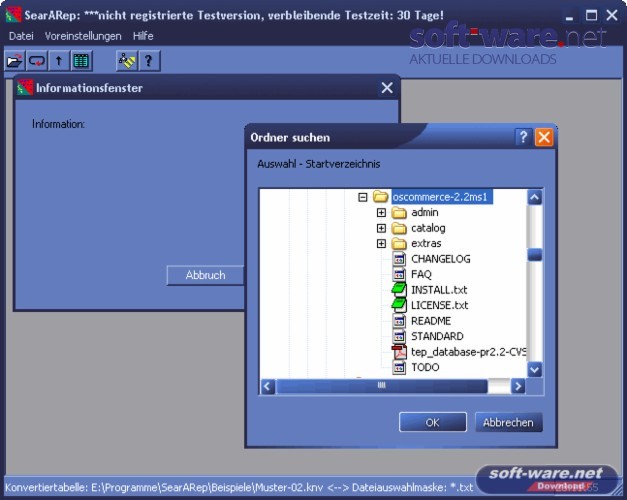Select the README file label
The height and width of the screenshot is (500, 627).
tap(431, 321)
